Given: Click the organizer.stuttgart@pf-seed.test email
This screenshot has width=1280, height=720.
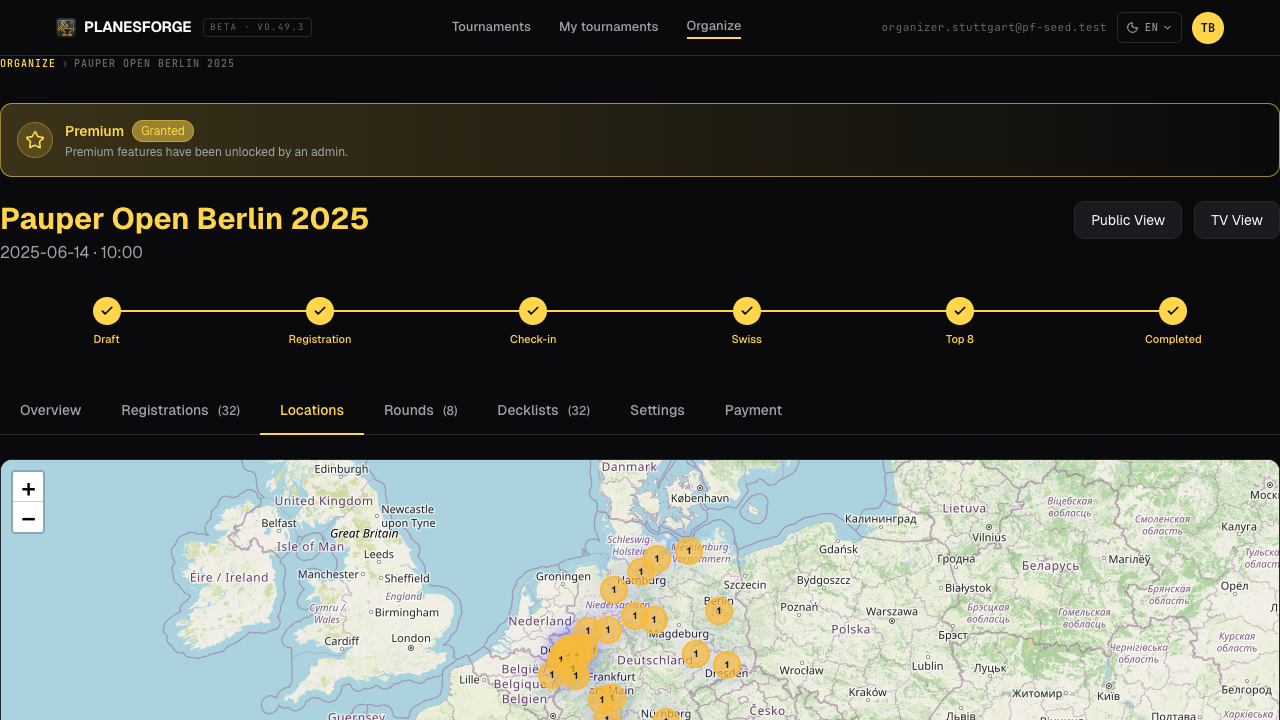Looking at the screenshot, I should pyautogui.click(x=994, y=28).
